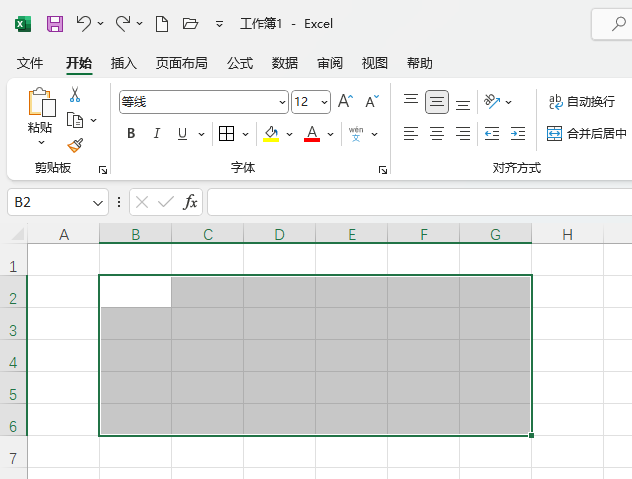Screen dimensions: 632x479
Task: Open the font name dropdown
Action: pyautogui.click(x=283, y=102)
